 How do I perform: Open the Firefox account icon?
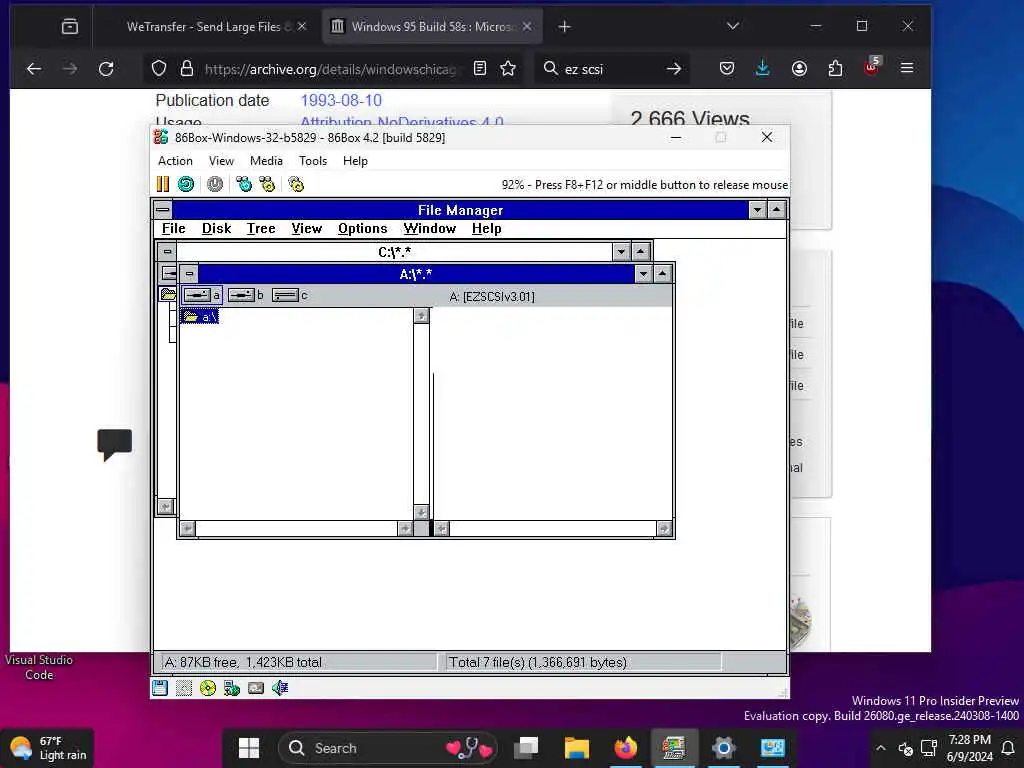799,69
